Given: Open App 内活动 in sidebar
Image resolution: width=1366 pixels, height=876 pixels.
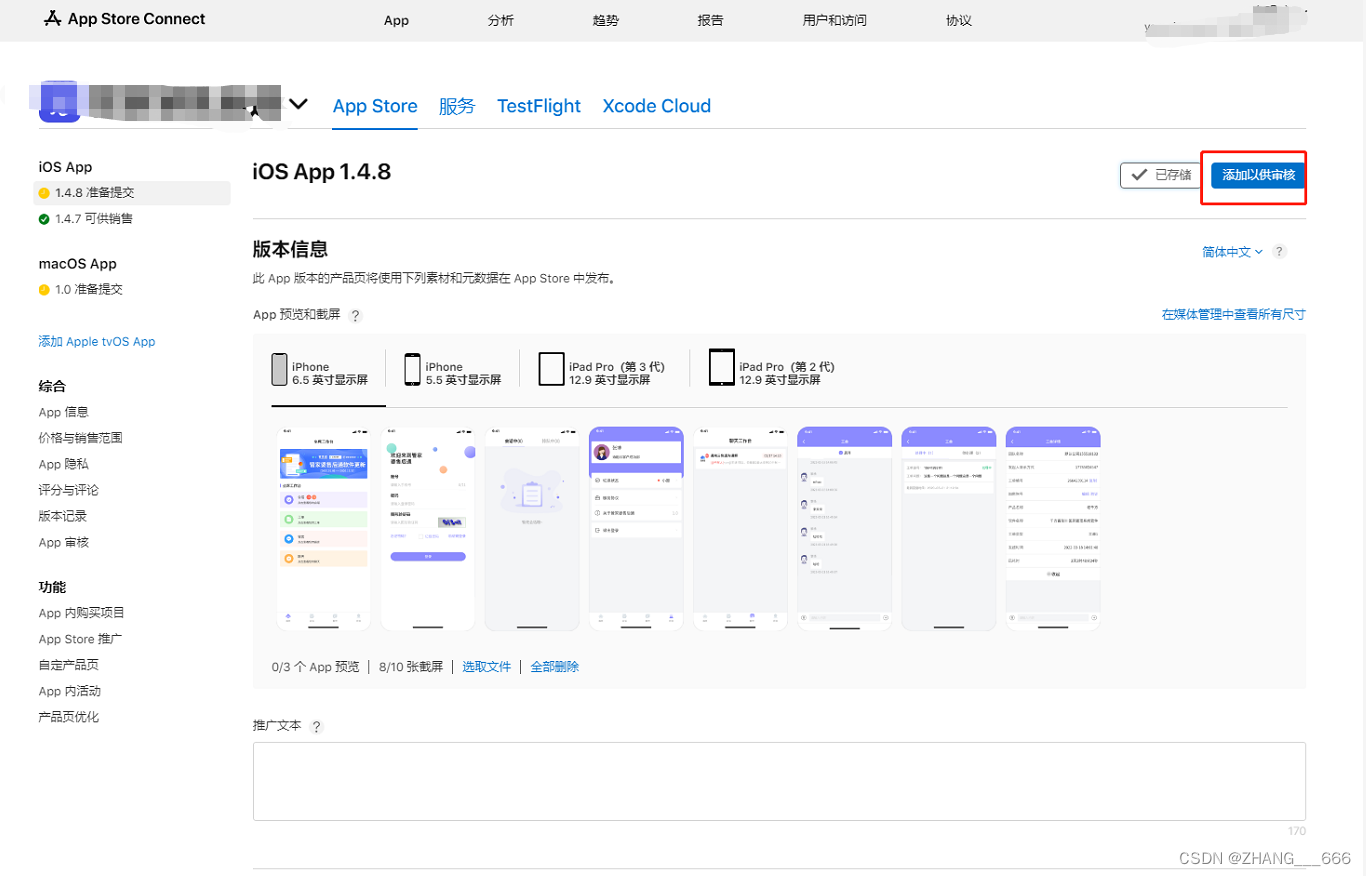Looking at the screenshot, I should click(x=69, y=691).
